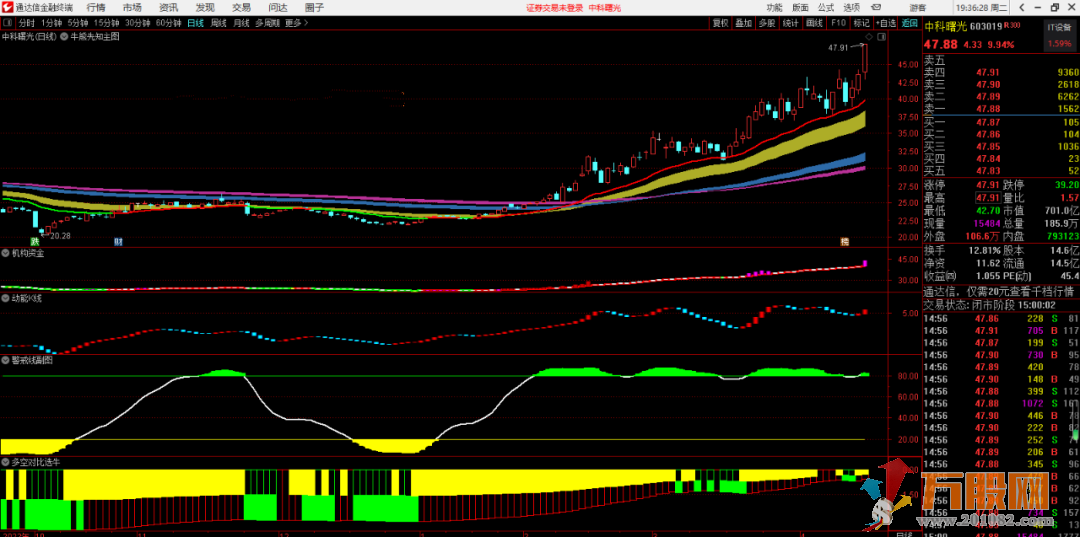Switch to 分时 chart period

pos(25,23)
